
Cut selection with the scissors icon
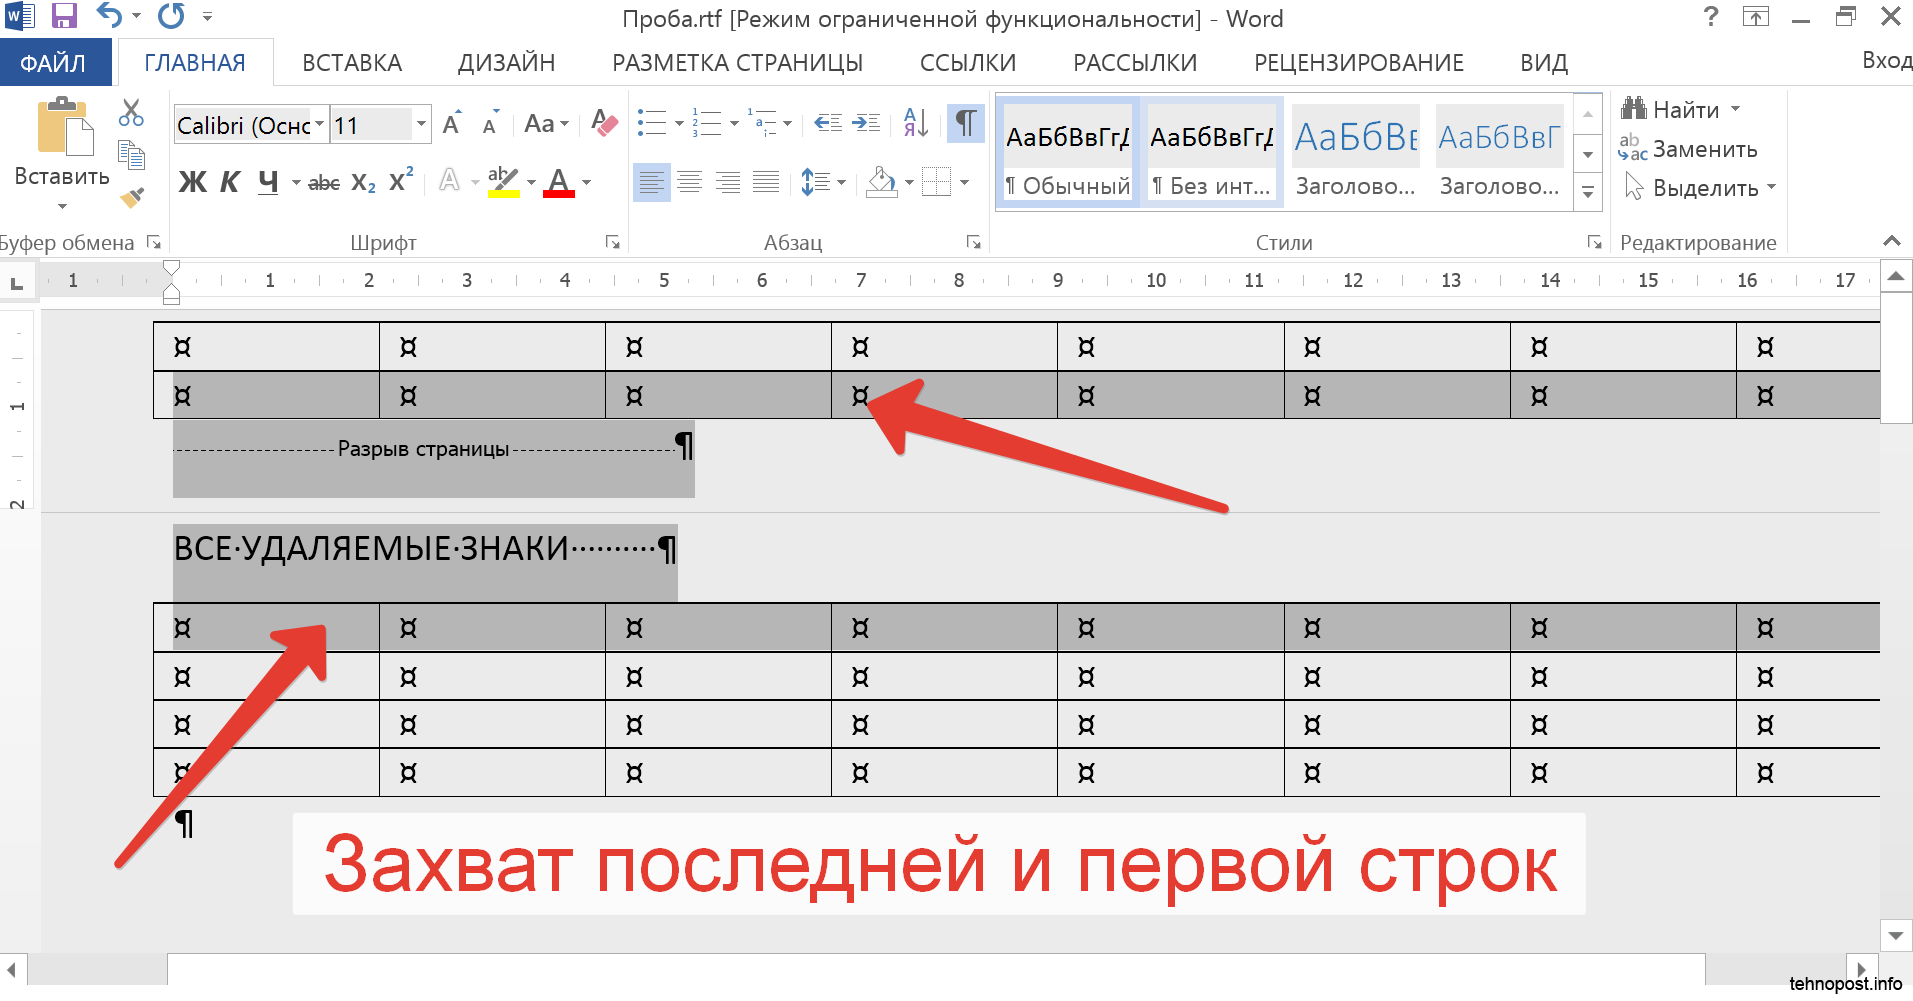pos(131,112)
